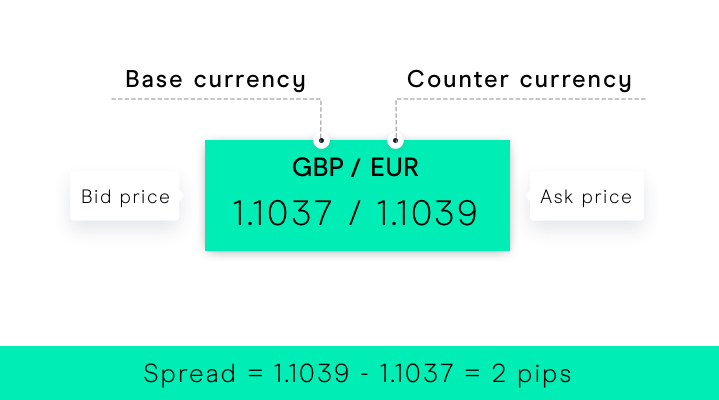Click 1.1039 in the spread formula
Image resolution: width=719 pixels, height=400 pixels.
311,373
